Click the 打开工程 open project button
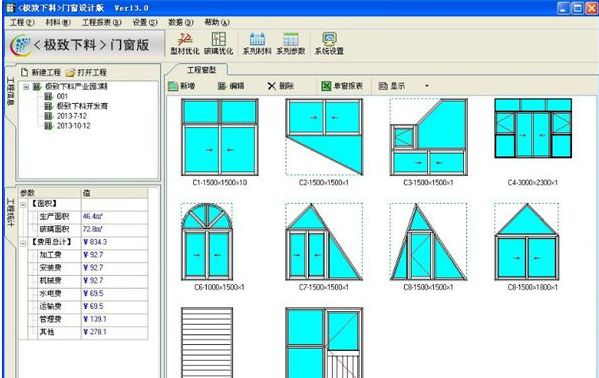 point(86,72)
